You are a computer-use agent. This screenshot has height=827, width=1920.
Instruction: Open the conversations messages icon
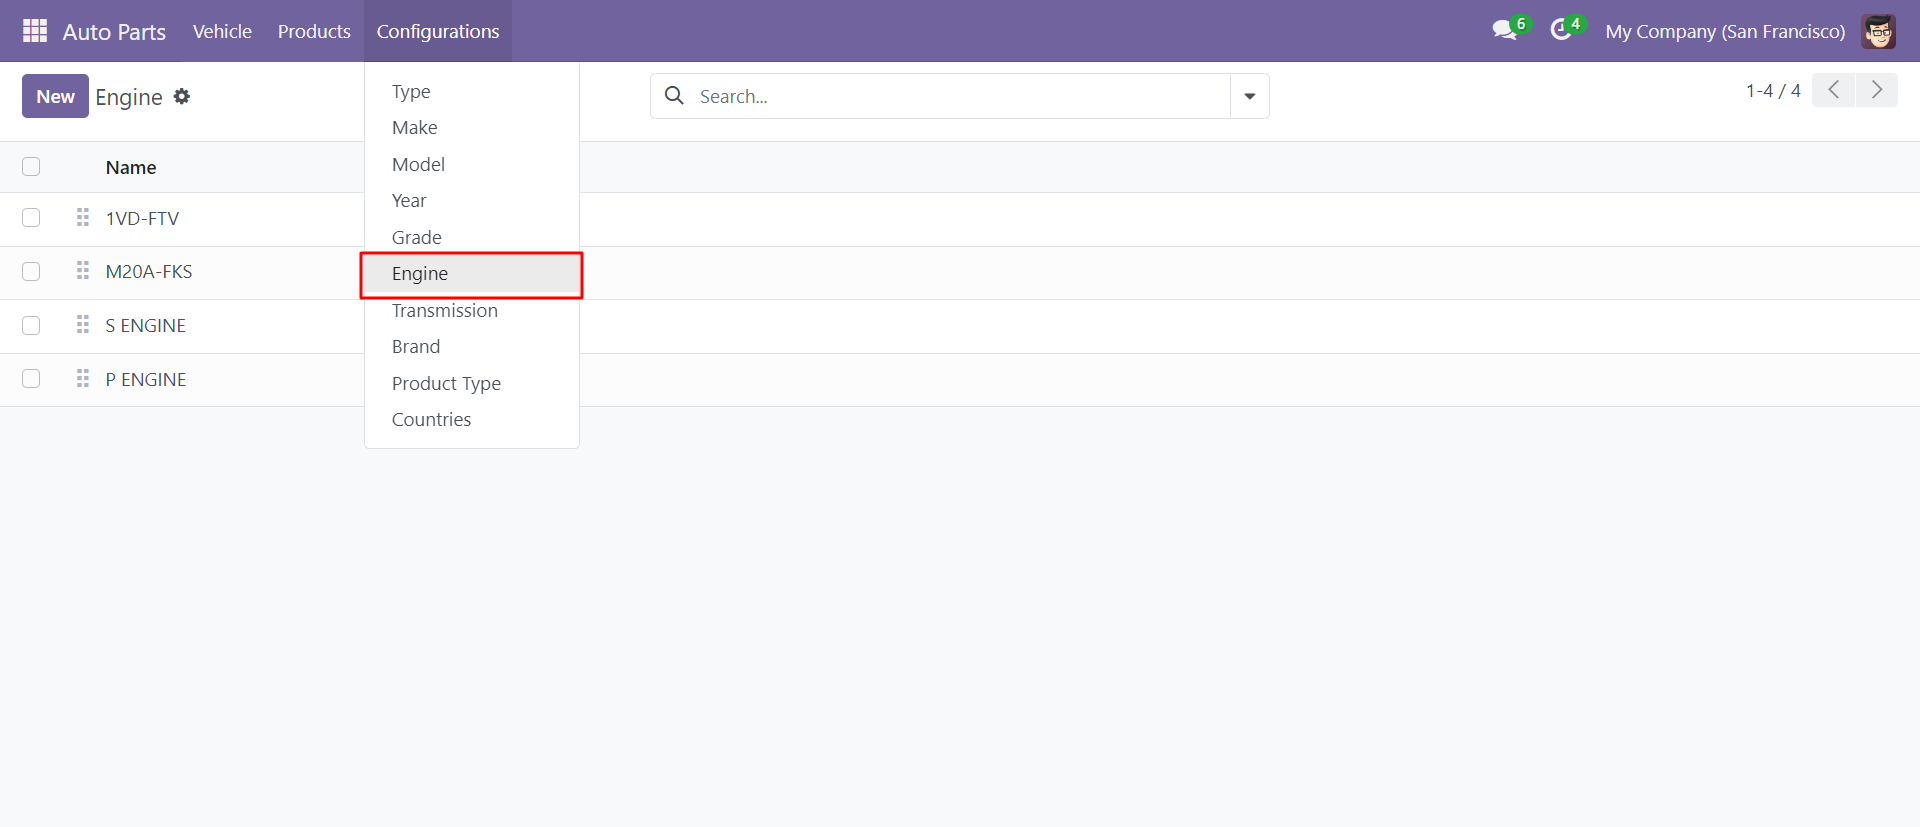pos(1505,30)
